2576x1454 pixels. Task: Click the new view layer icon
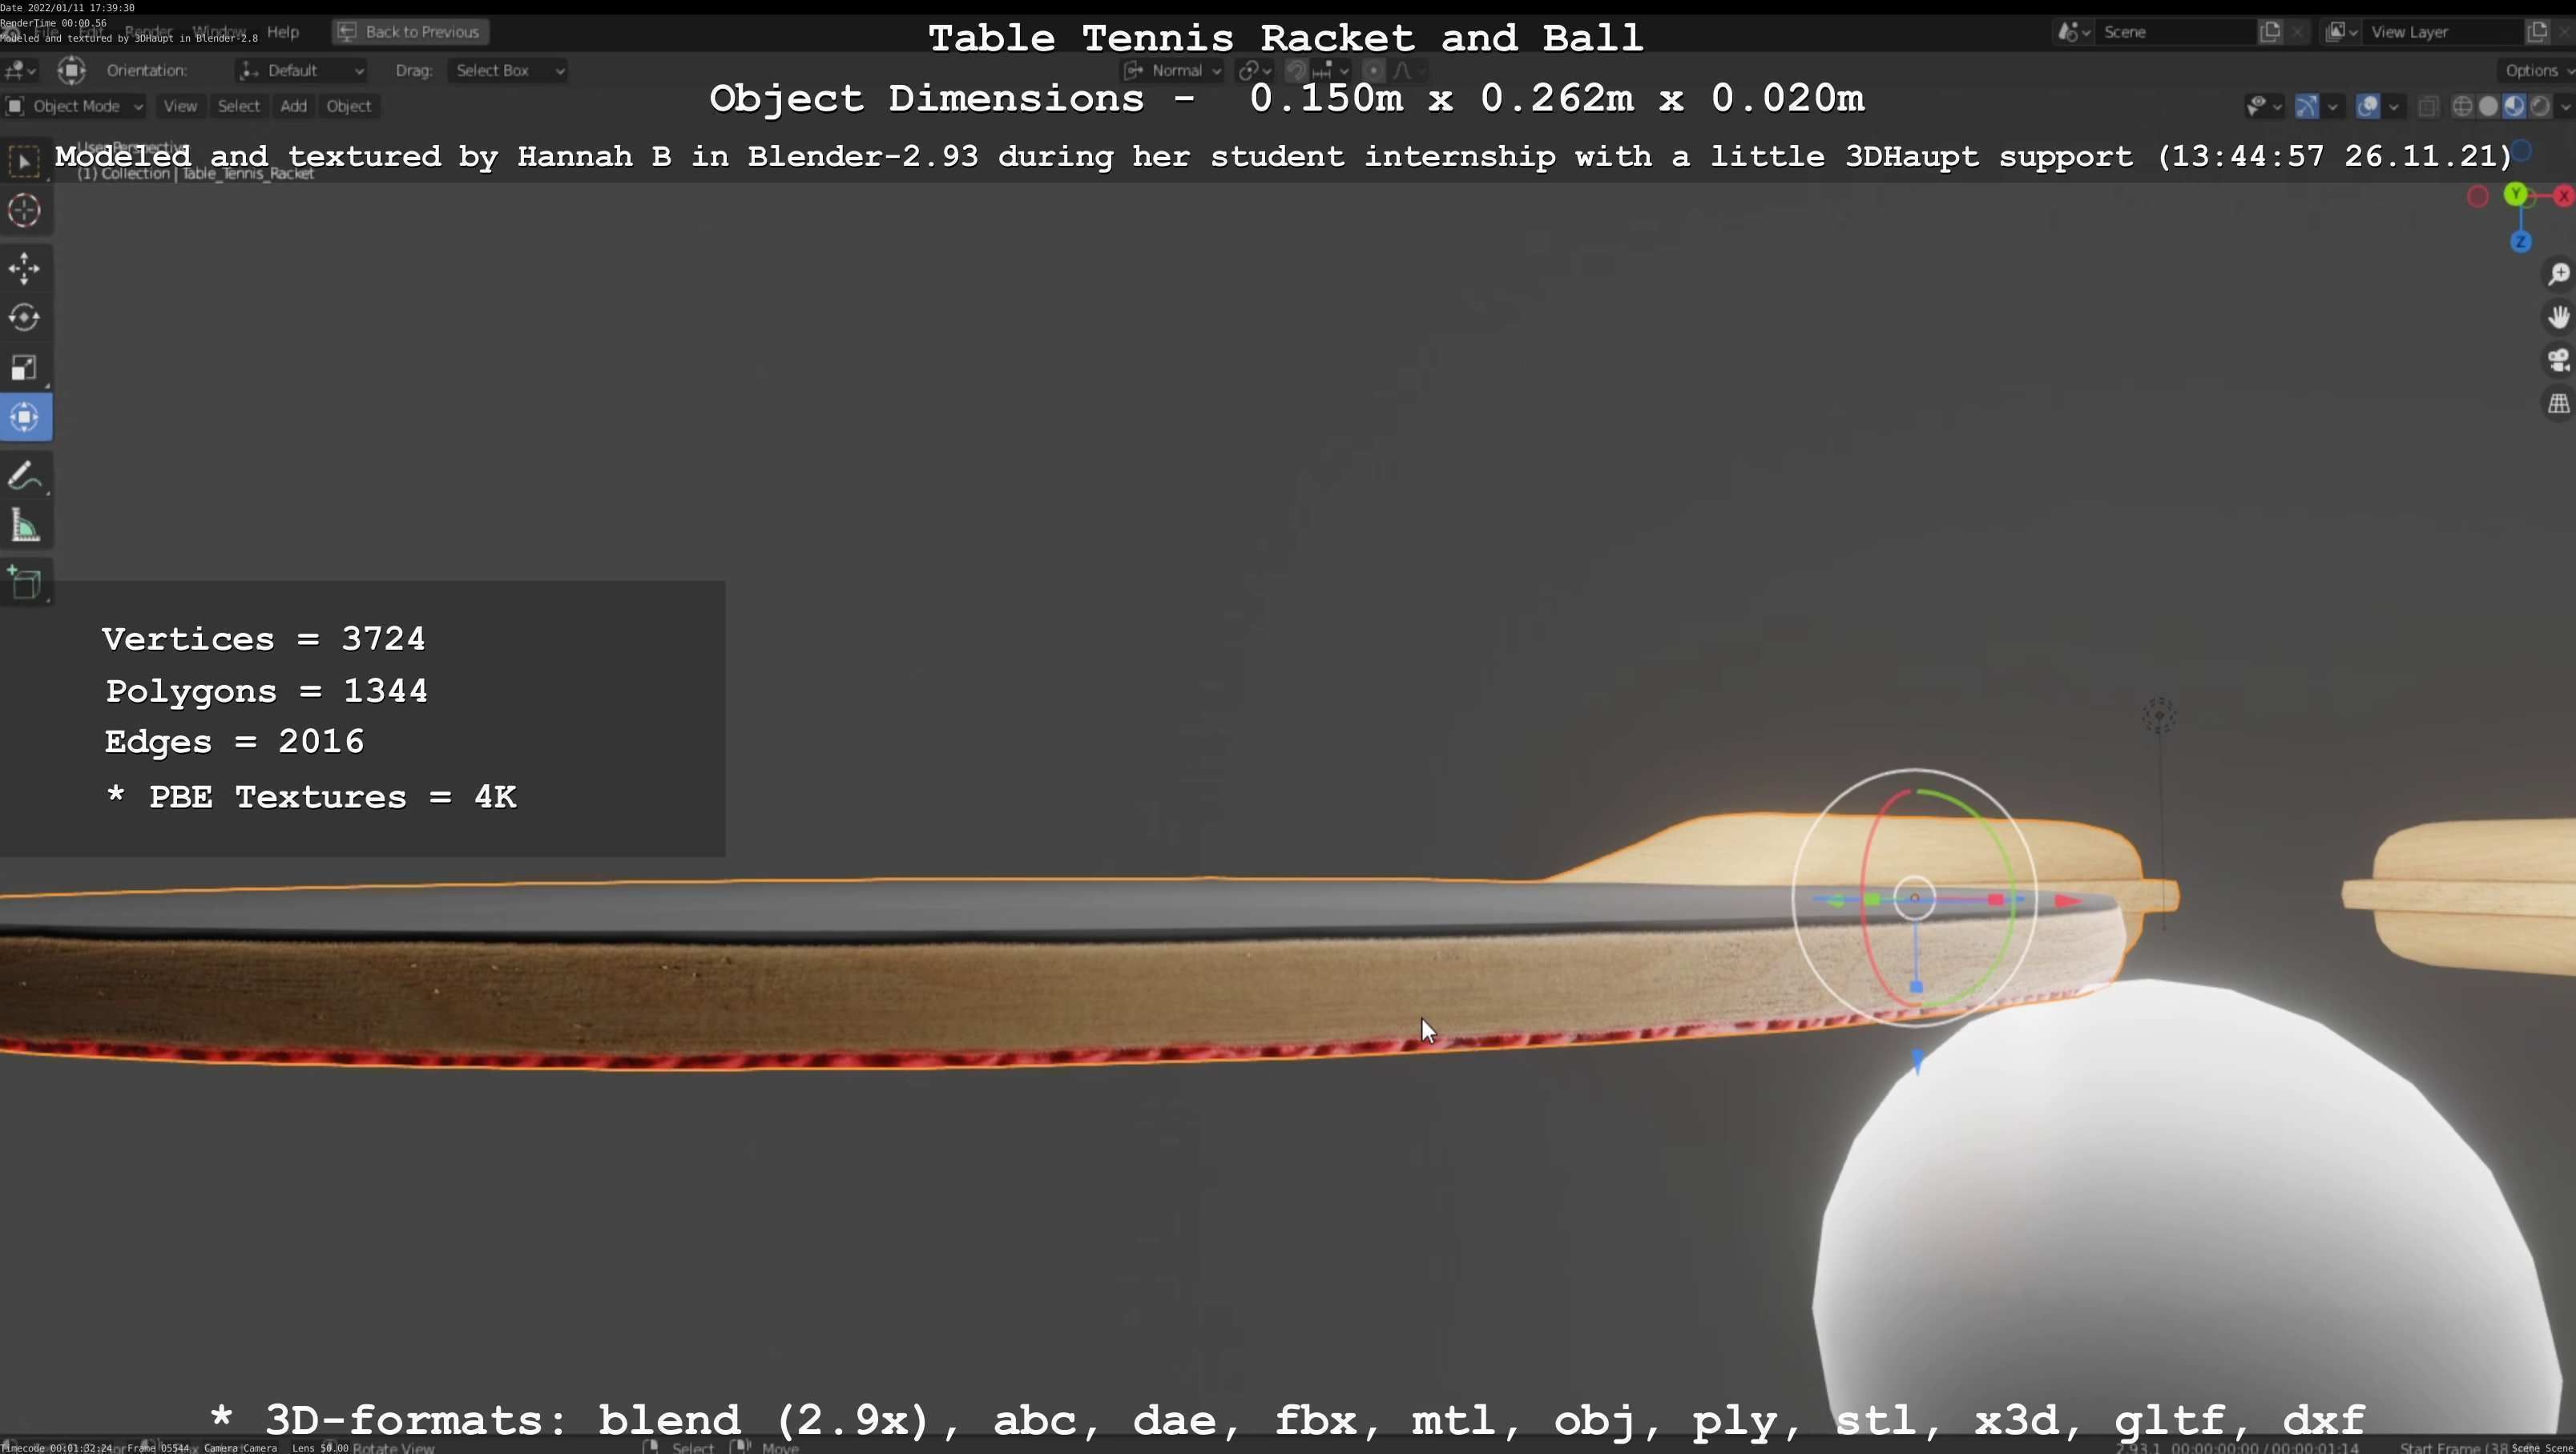coord(2537,32)
